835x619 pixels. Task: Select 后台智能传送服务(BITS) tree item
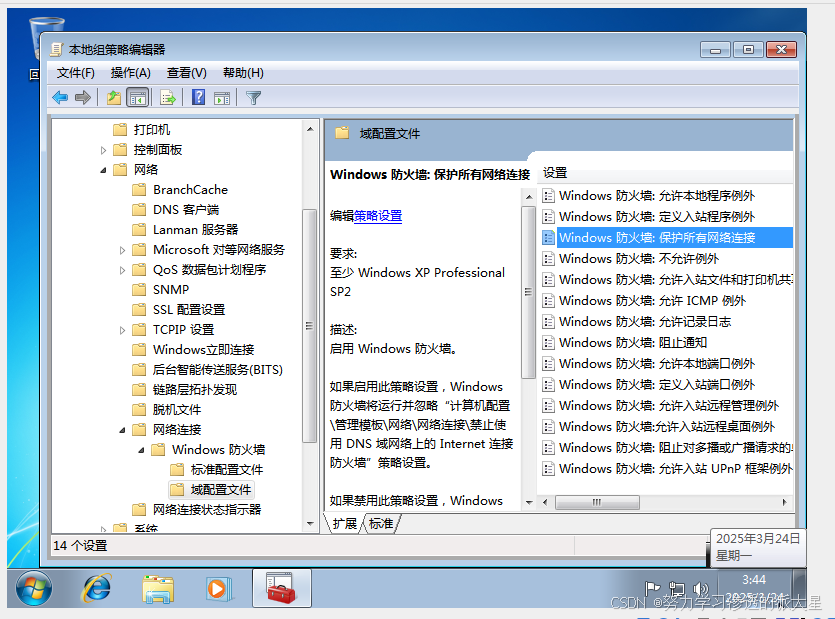[x=218, y=369]
